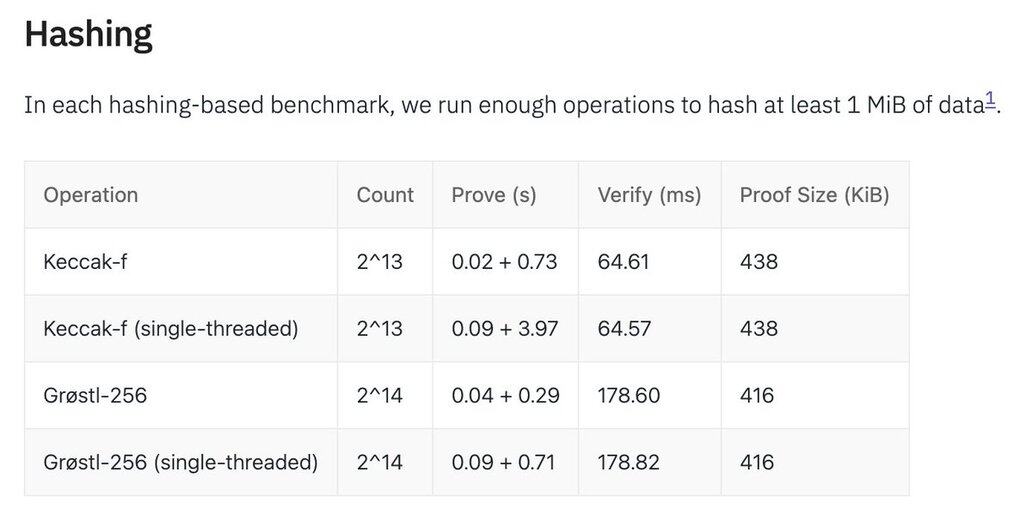1032x520 pixels.
Task: Click the 178.82 verify time cell
Action: point(629,462)
